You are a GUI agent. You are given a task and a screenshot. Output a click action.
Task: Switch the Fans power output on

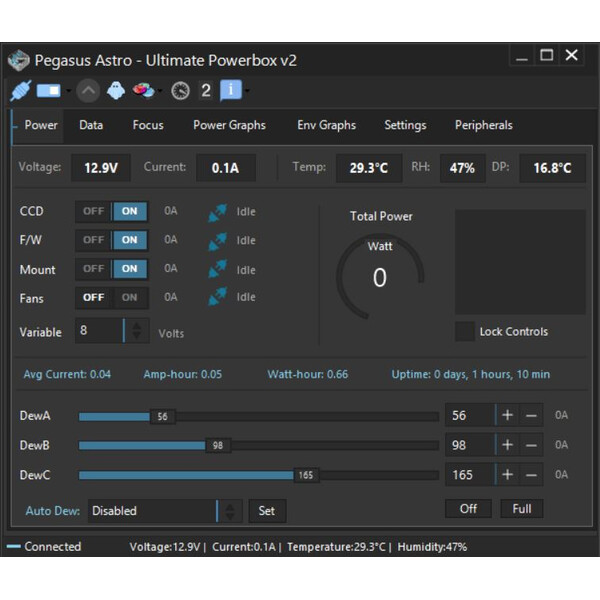130,297
